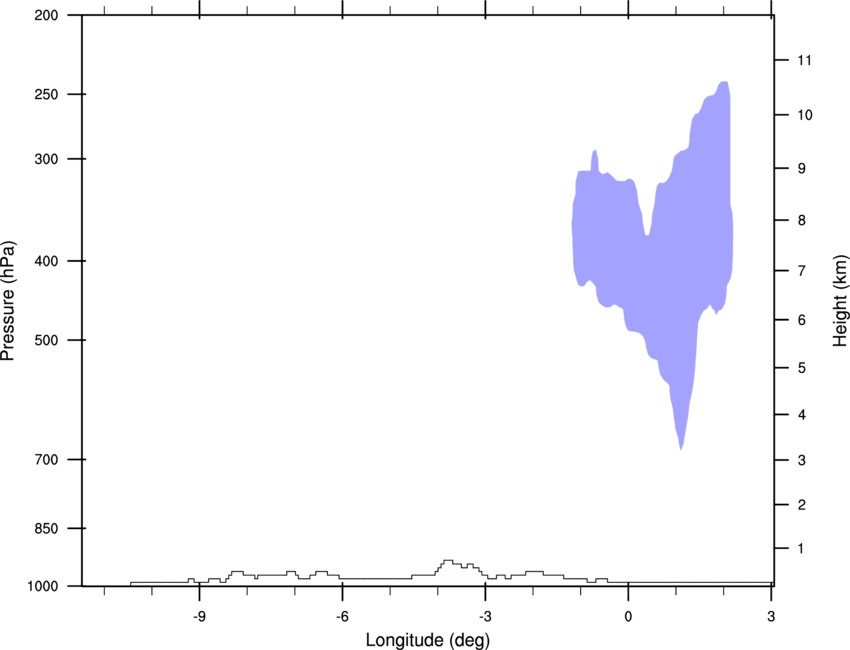
Task: Click the terrain peak near -4 longitude
Action: (448, 563)
